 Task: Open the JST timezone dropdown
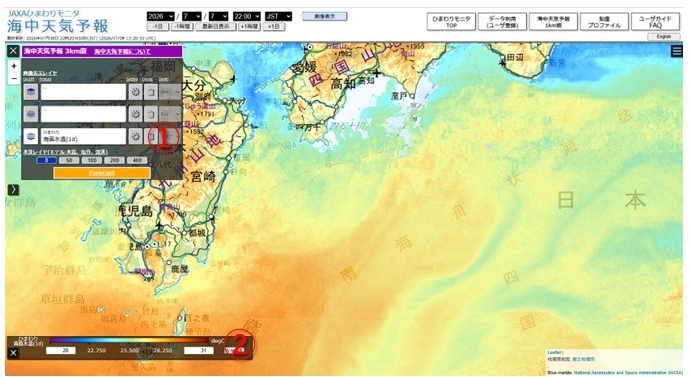point(278,16)
